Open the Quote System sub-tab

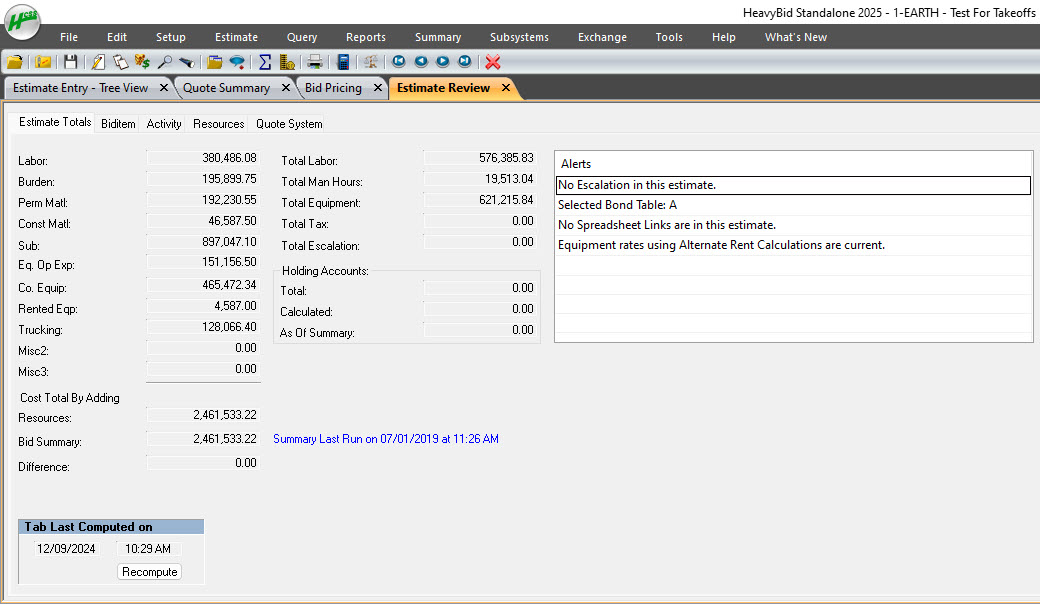coord(289,124)
